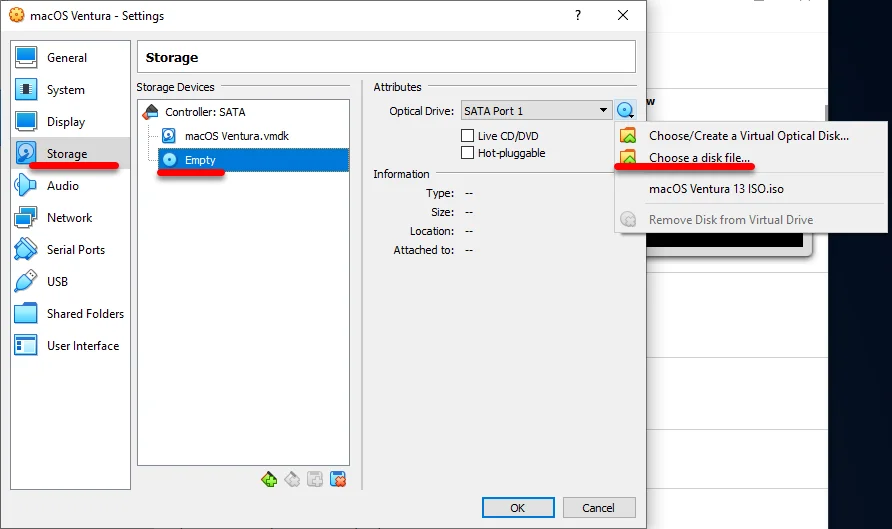Close the Settings dialog window

(x=623, y=15)
